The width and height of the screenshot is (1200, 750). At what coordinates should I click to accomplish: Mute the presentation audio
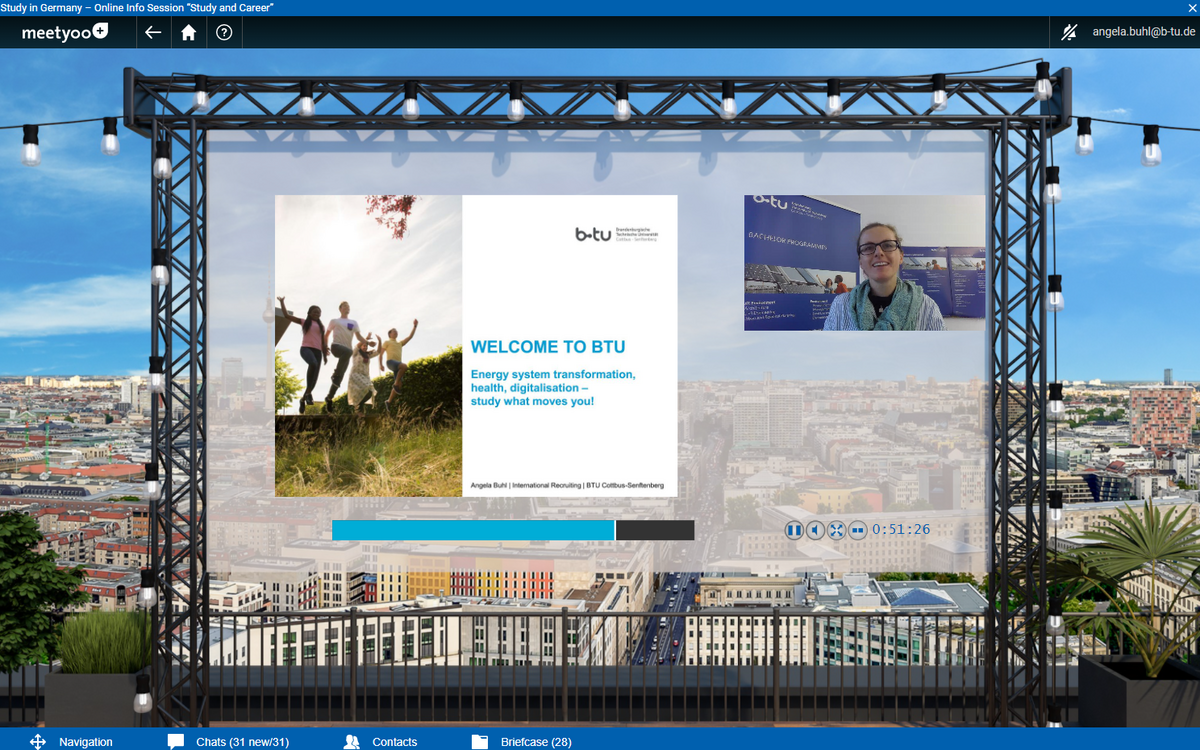click(x=815, y=530)
